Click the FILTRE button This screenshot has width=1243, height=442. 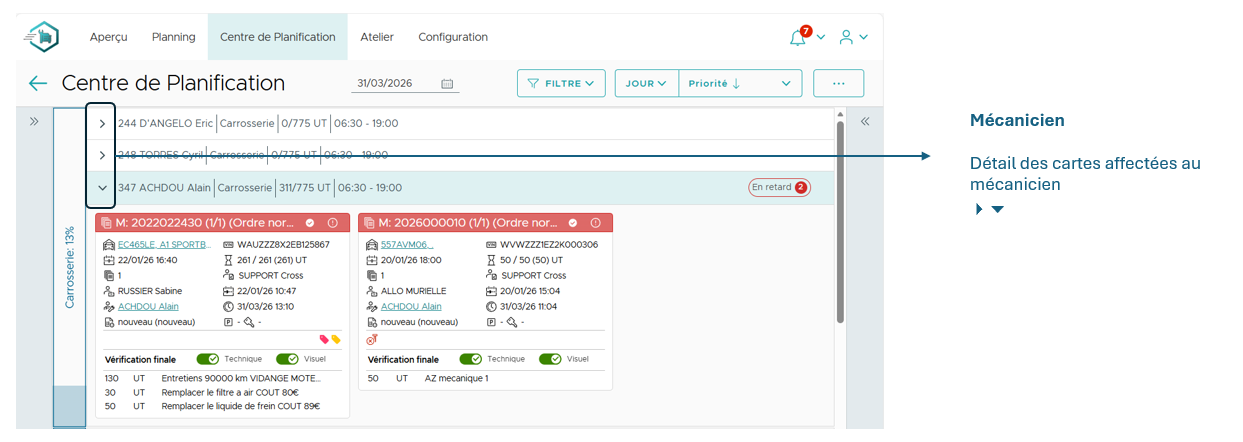[560, 84]
